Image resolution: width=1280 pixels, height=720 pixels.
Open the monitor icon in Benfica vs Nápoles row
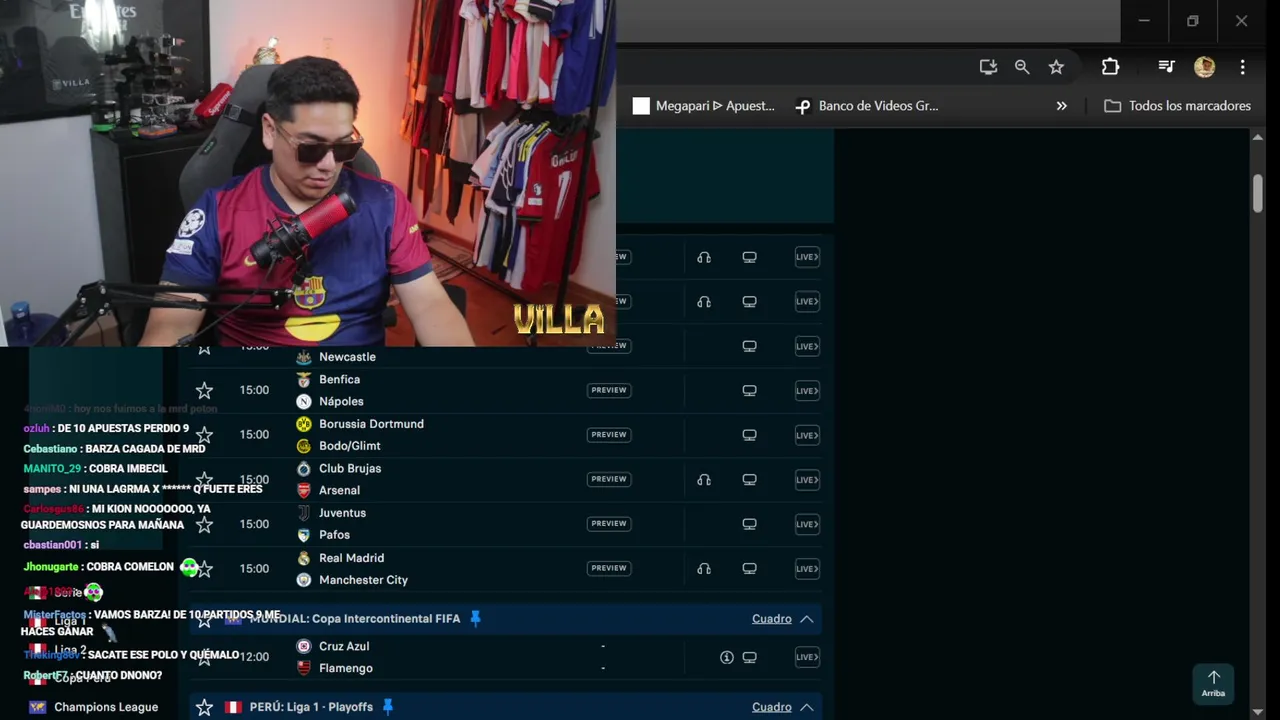749,391
